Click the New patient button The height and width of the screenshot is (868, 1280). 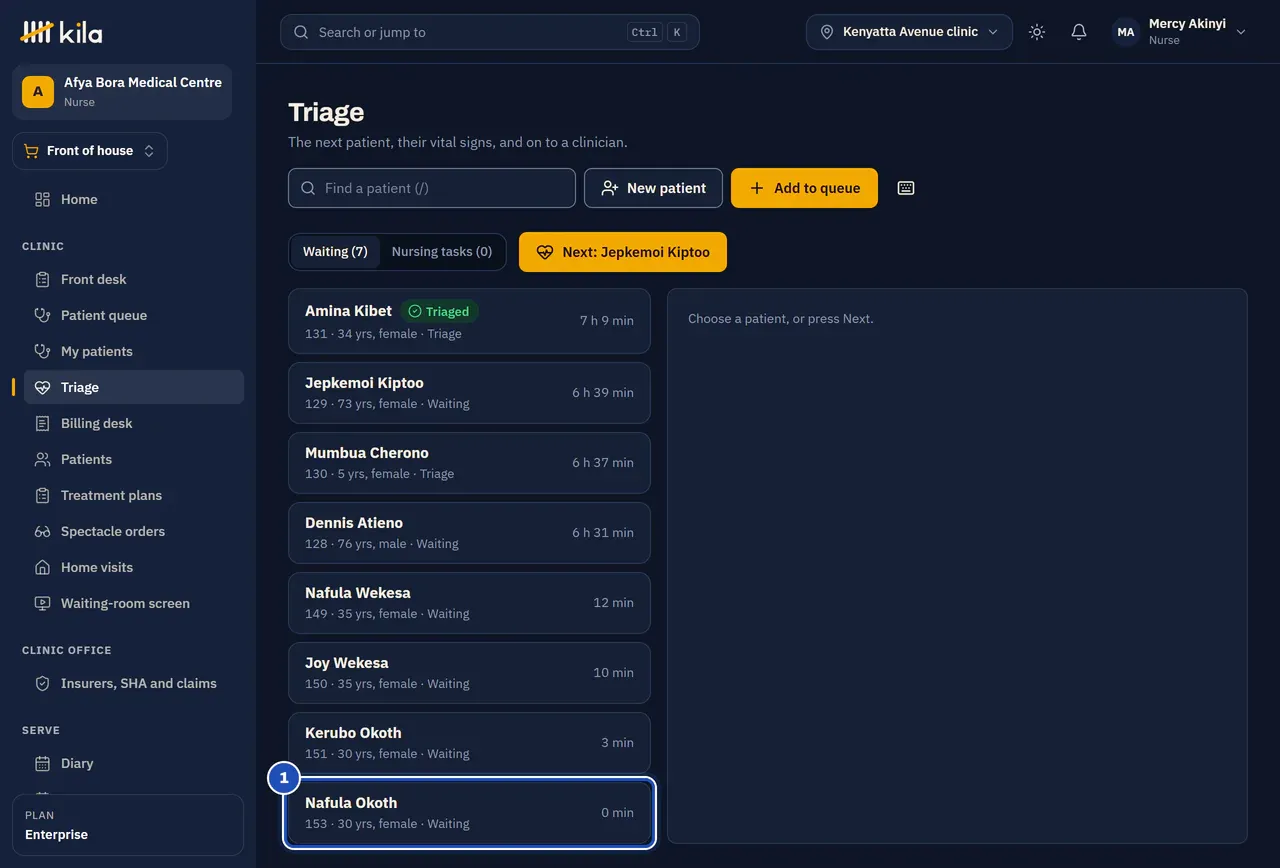coord(653,188)
